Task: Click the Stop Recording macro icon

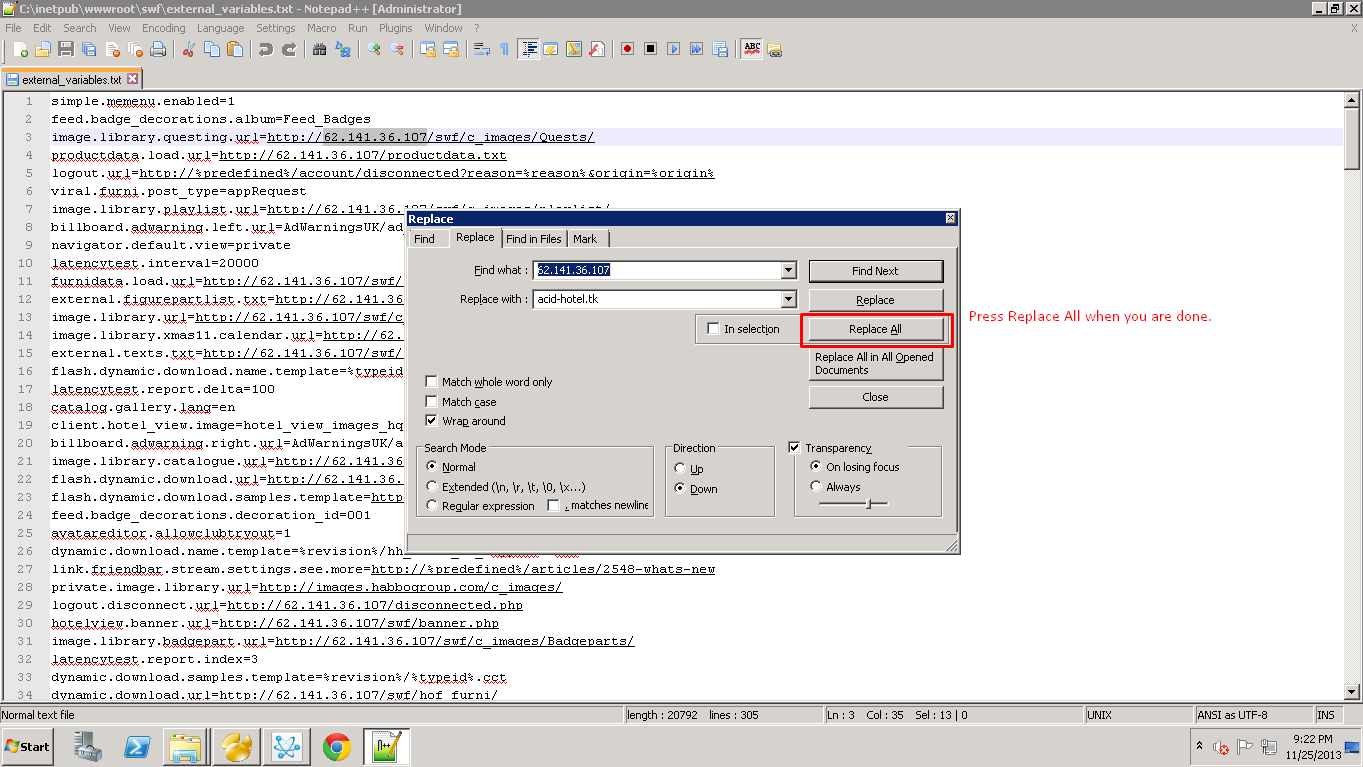Action: click(x=650, y=49)
